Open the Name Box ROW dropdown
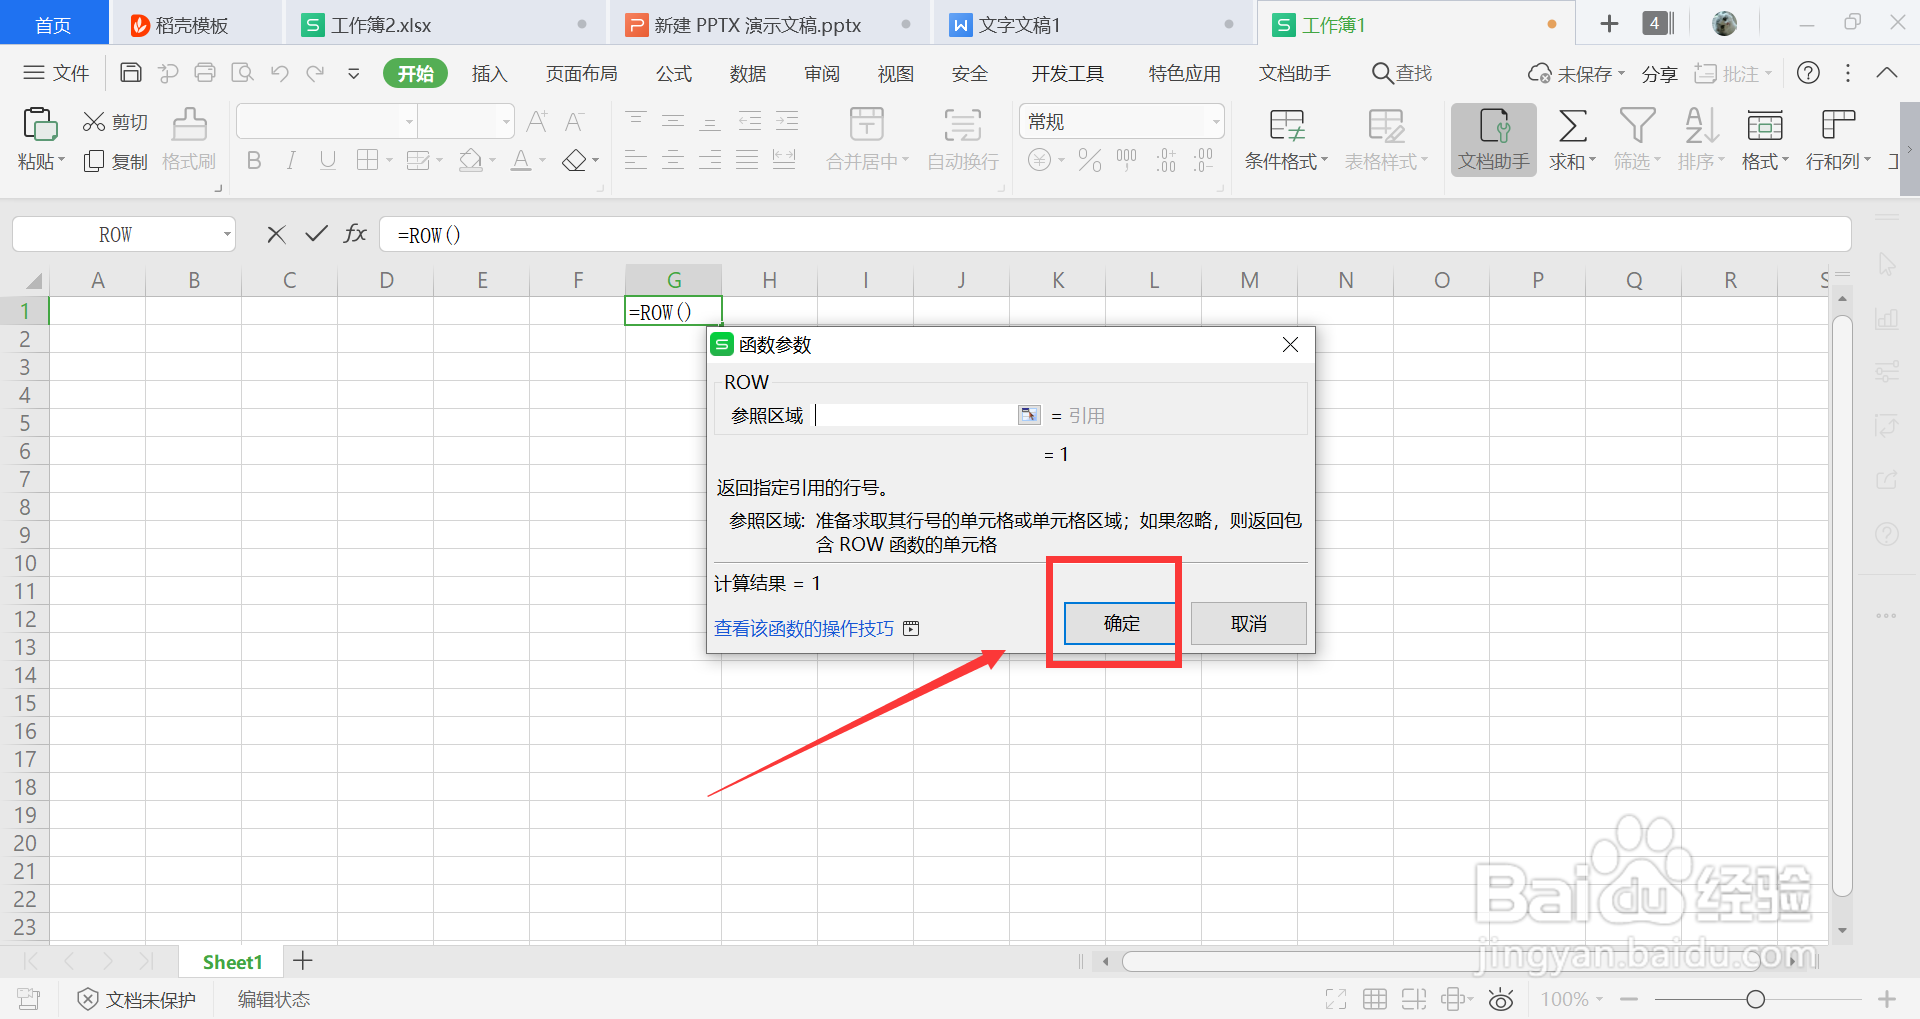This screenshot has width=1920, height=1019. pos(228,235)
